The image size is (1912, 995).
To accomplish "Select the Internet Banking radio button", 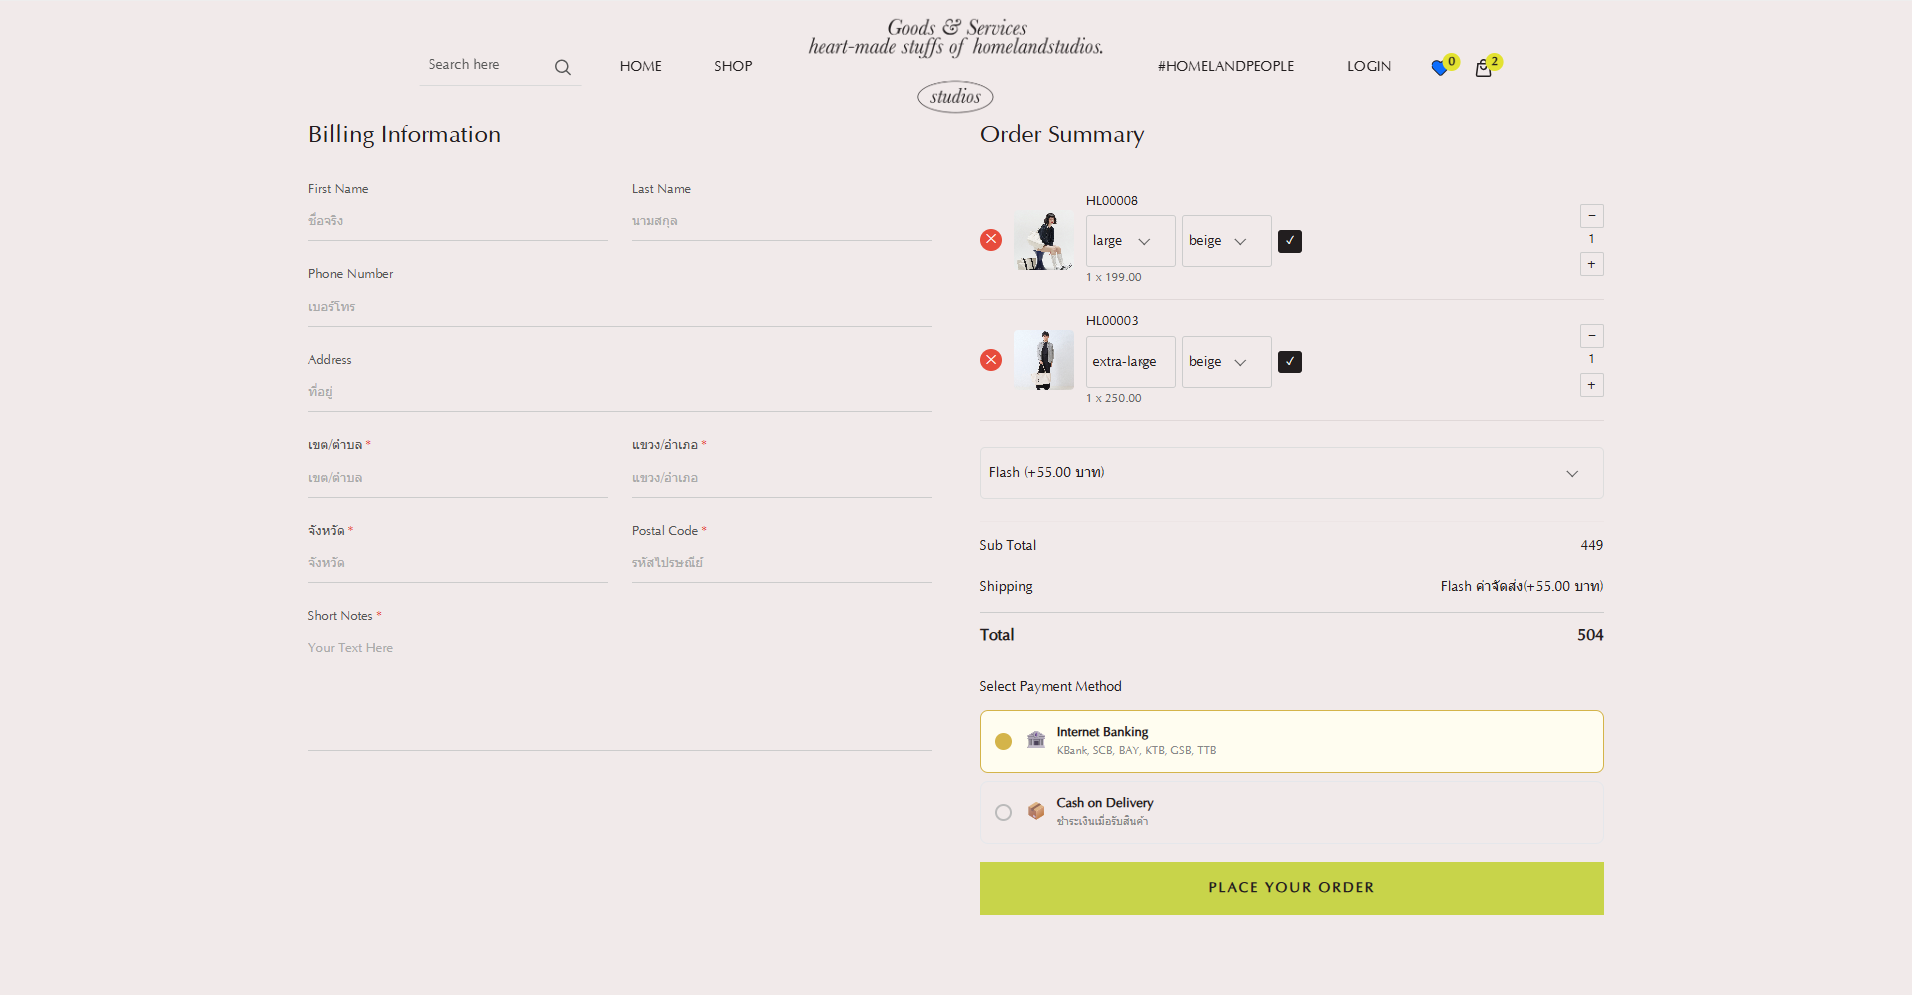I will click(1003, 741).
